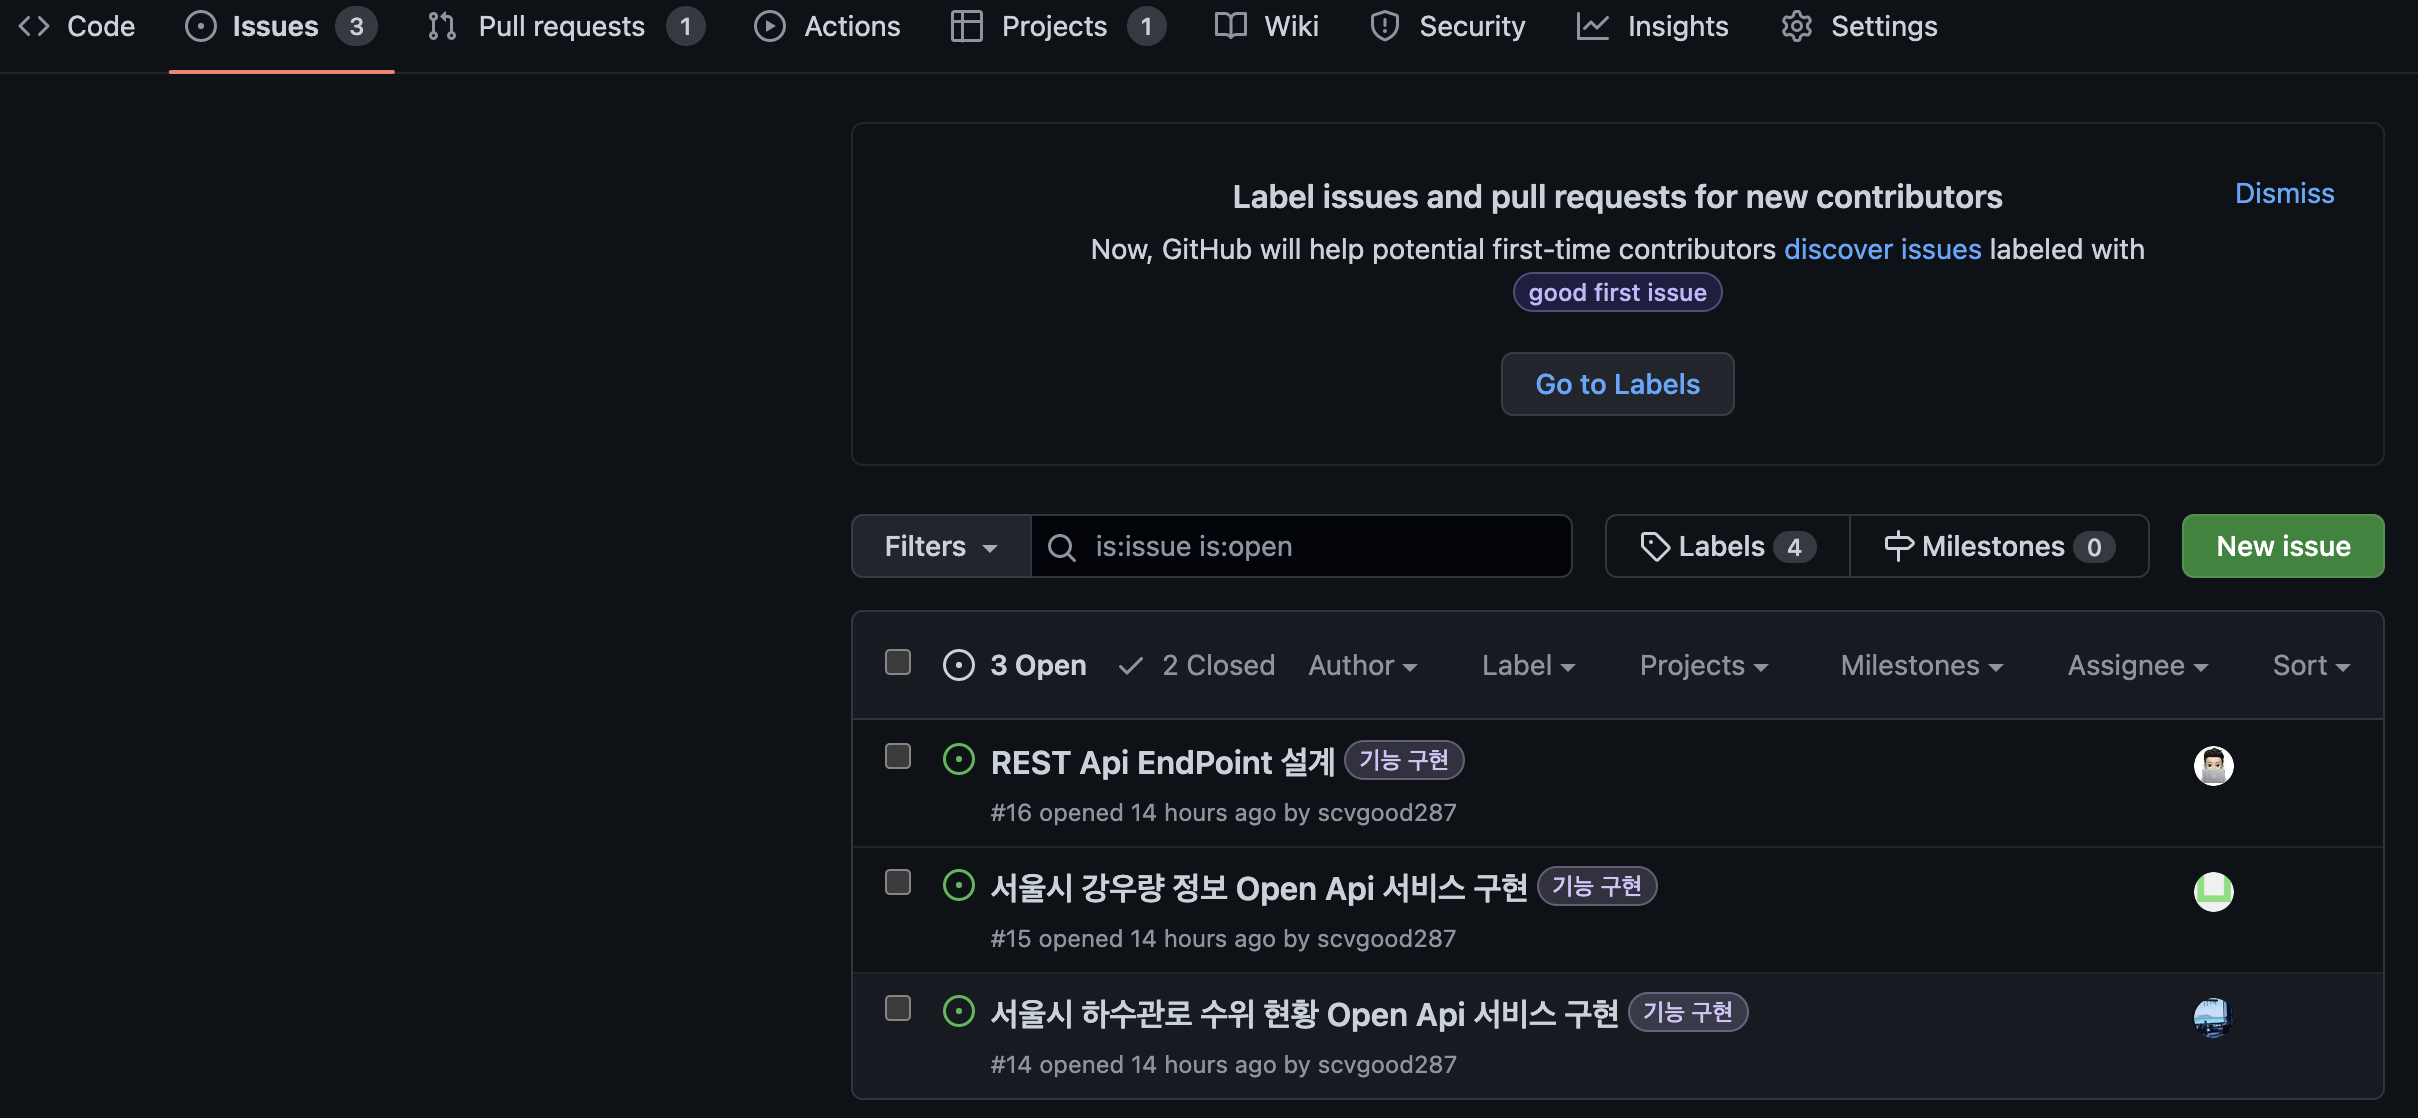Expand the Filters dropdown
This screenshot has height=1118, width=2418.
pos(941,546)
